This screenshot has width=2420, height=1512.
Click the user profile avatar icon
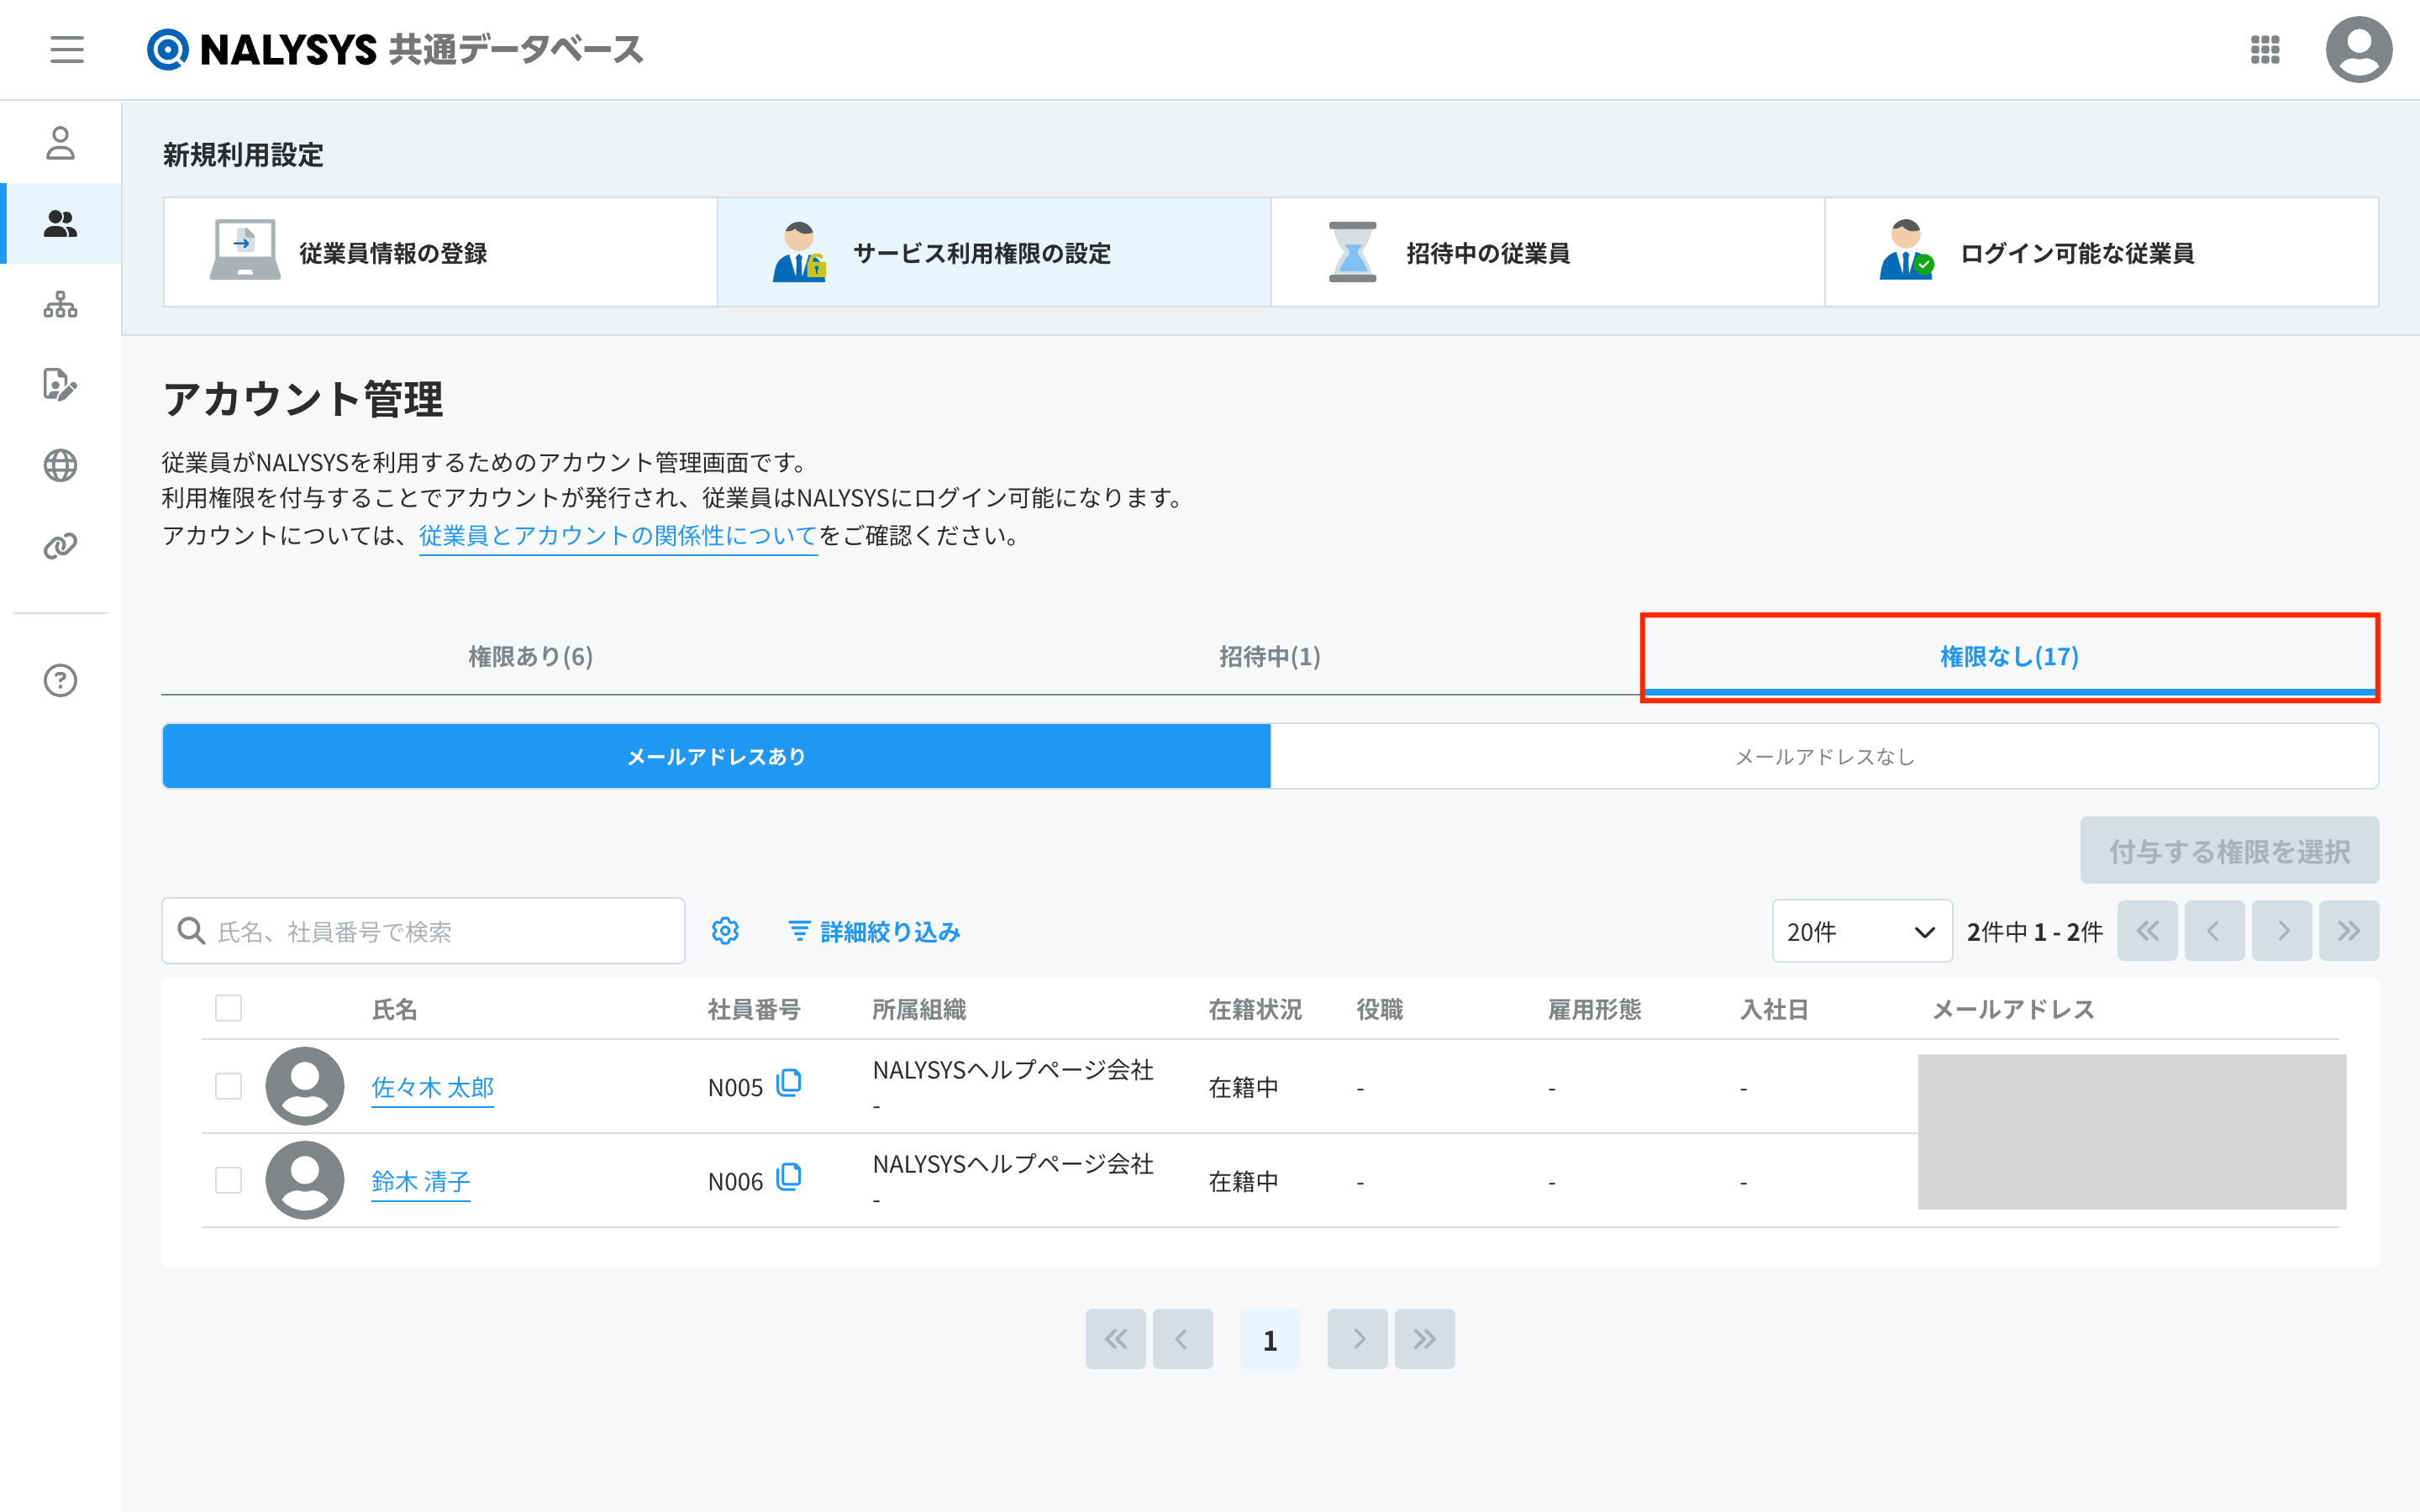click(2357, 49)
